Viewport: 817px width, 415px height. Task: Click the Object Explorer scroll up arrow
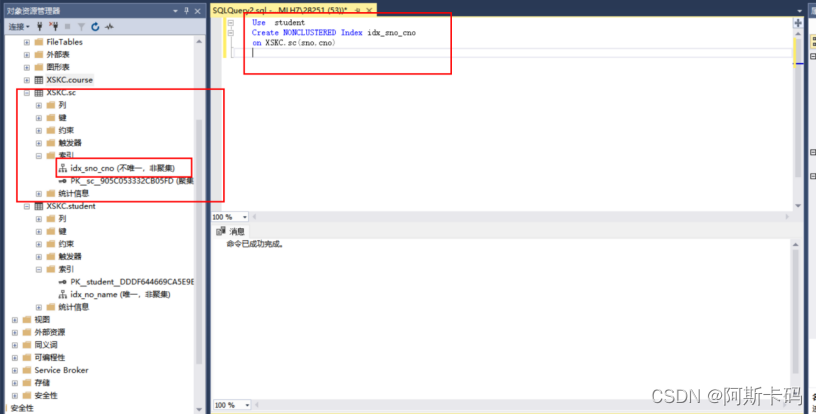coord(199,42)
